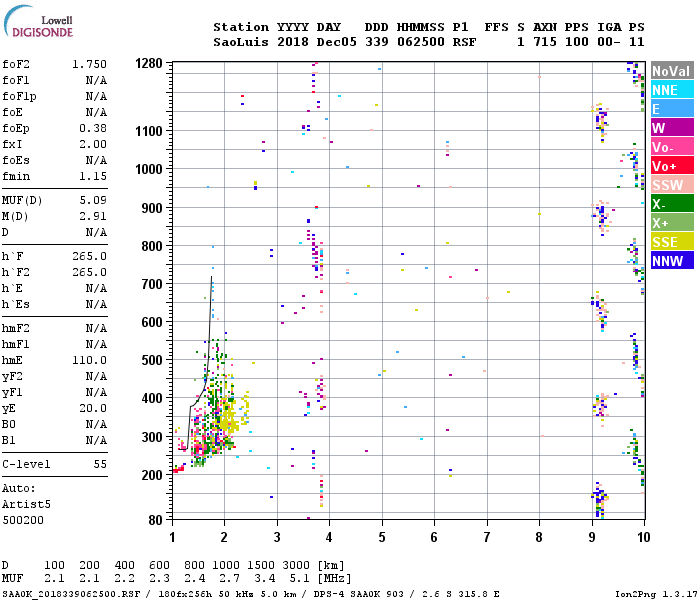Click the PPS value 100
This screenshot has width=700, height=600.
(577, 42)
